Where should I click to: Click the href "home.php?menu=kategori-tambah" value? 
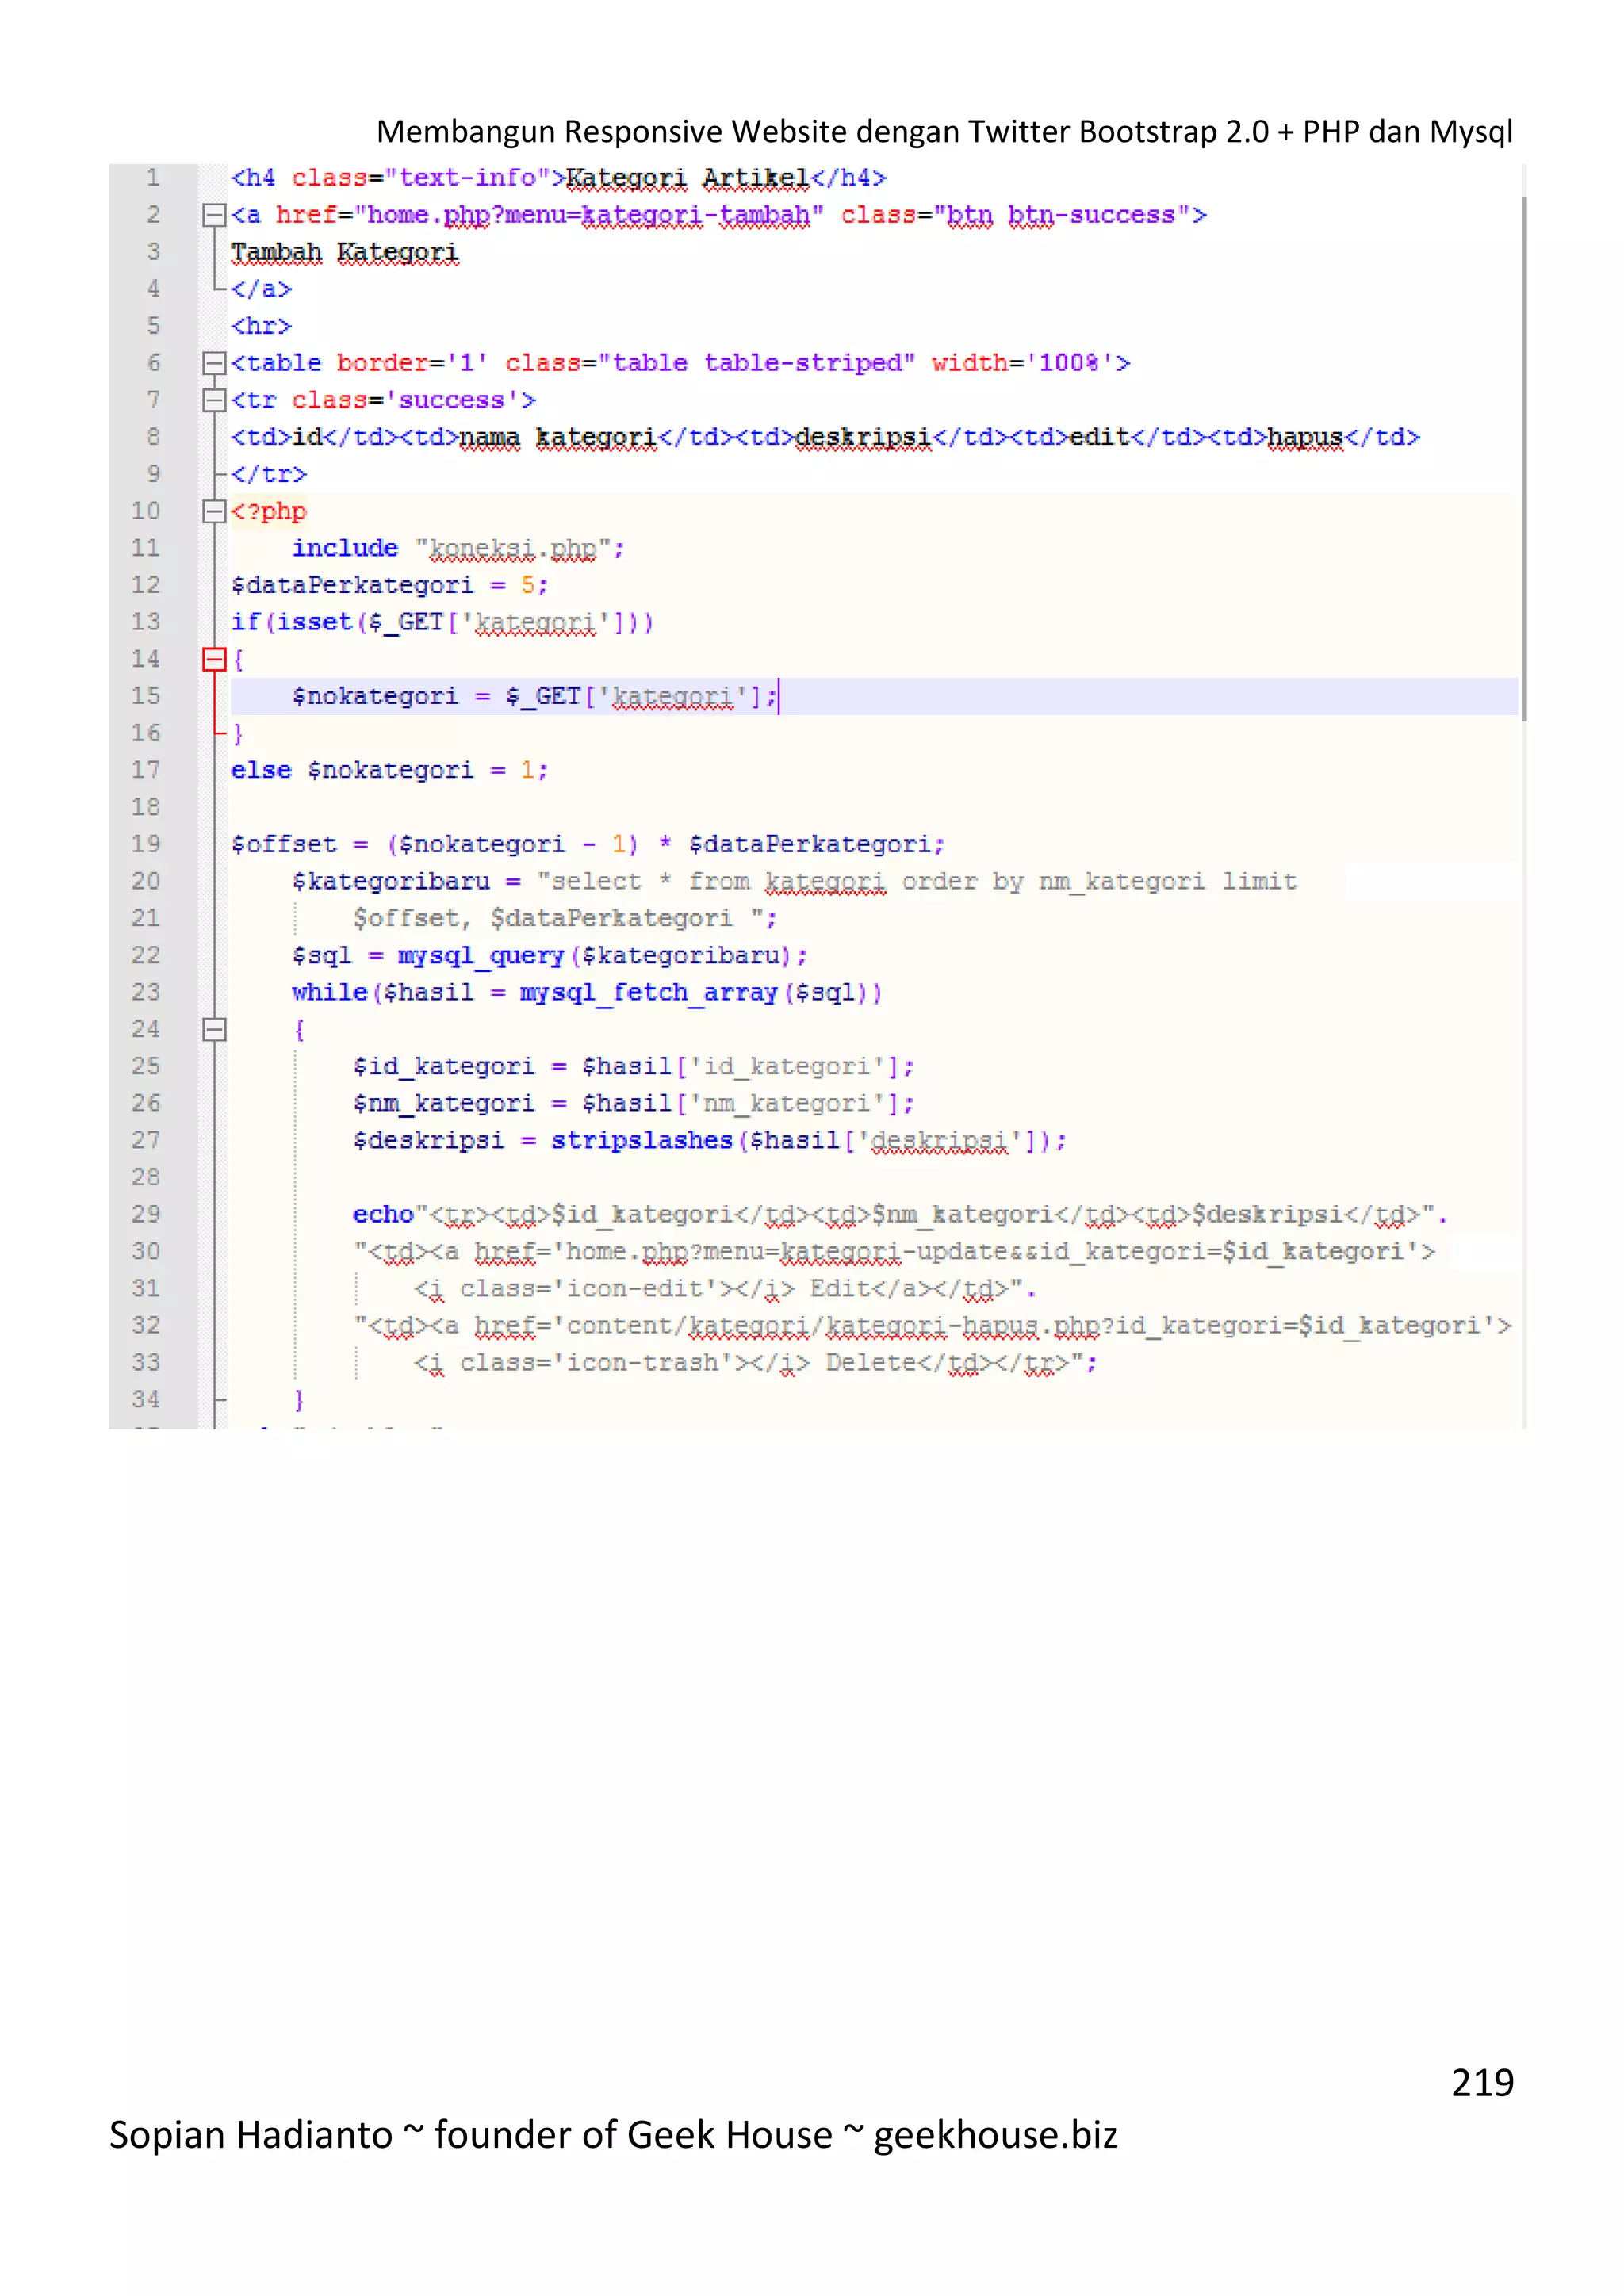tap(588, 215)
